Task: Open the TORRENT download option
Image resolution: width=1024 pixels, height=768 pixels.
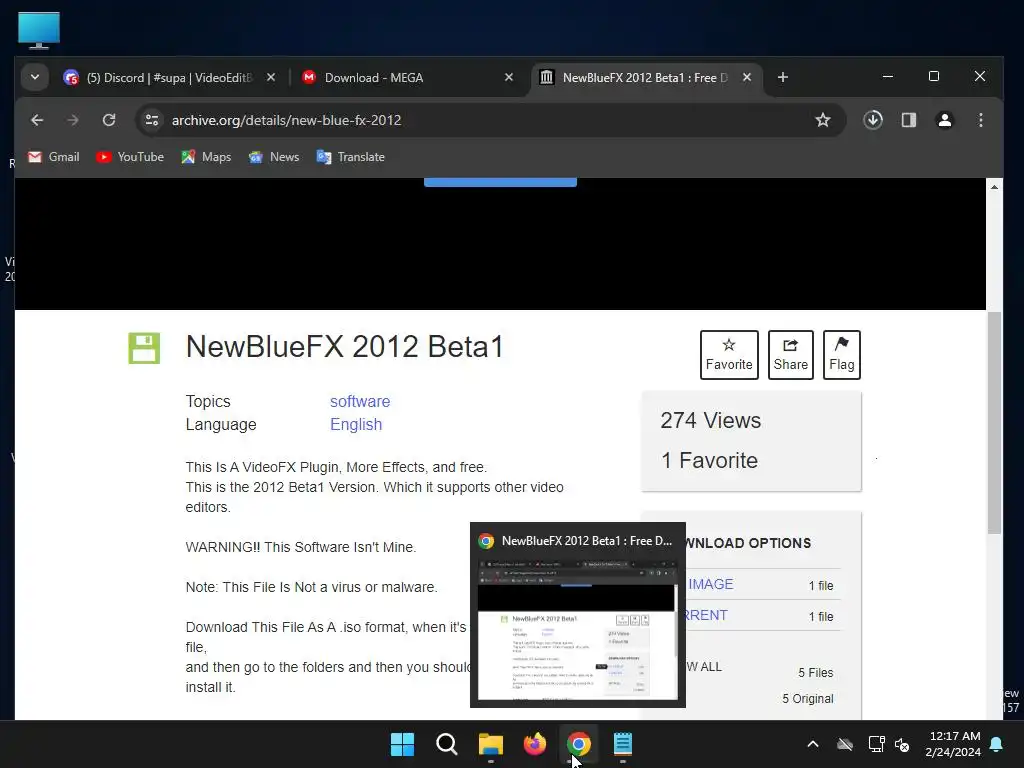Action: 707,615
